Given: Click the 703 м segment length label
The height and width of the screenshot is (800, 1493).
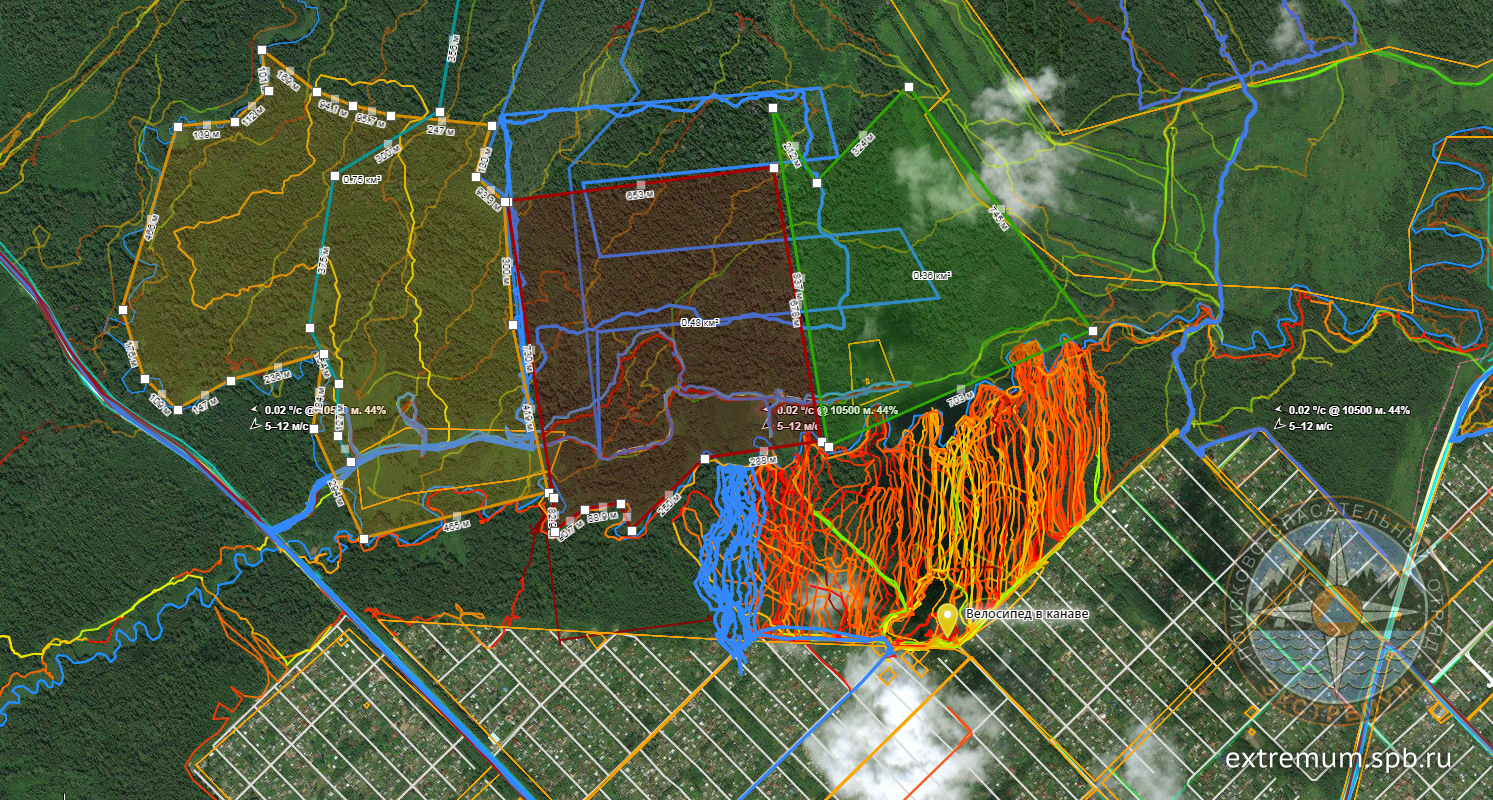Looking at the screenshot, I should point(960,400).
